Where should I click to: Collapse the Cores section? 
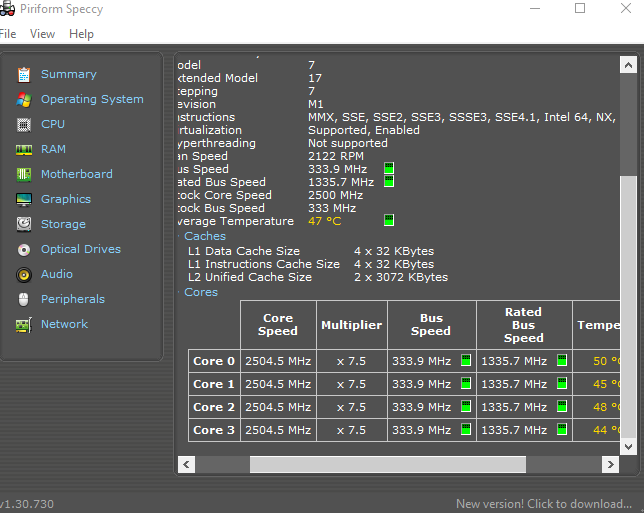pos(179,292)
